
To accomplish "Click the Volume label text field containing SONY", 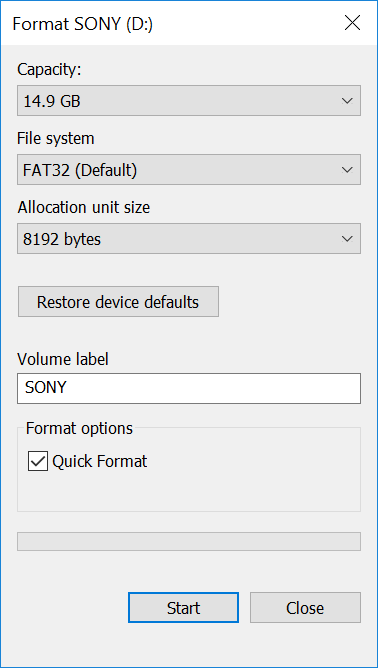I will point(189,389).
